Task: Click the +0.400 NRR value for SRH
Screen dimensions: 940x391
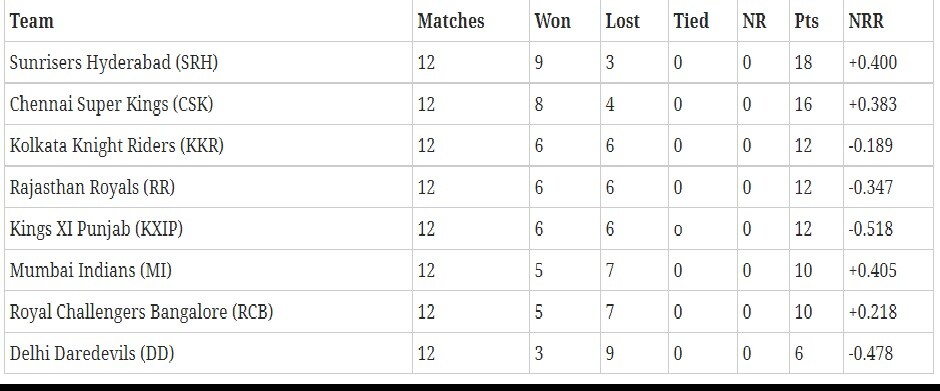Action: click(872, 62)
